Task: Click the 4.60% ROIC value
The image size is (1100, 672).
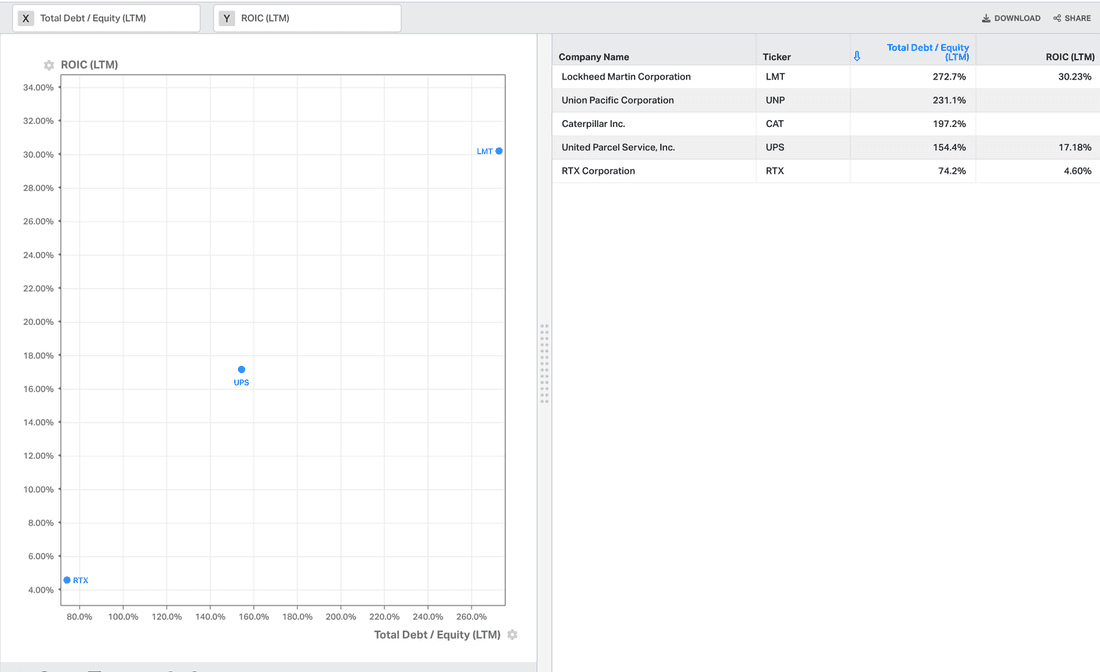Action: [x=1078, y=170]
